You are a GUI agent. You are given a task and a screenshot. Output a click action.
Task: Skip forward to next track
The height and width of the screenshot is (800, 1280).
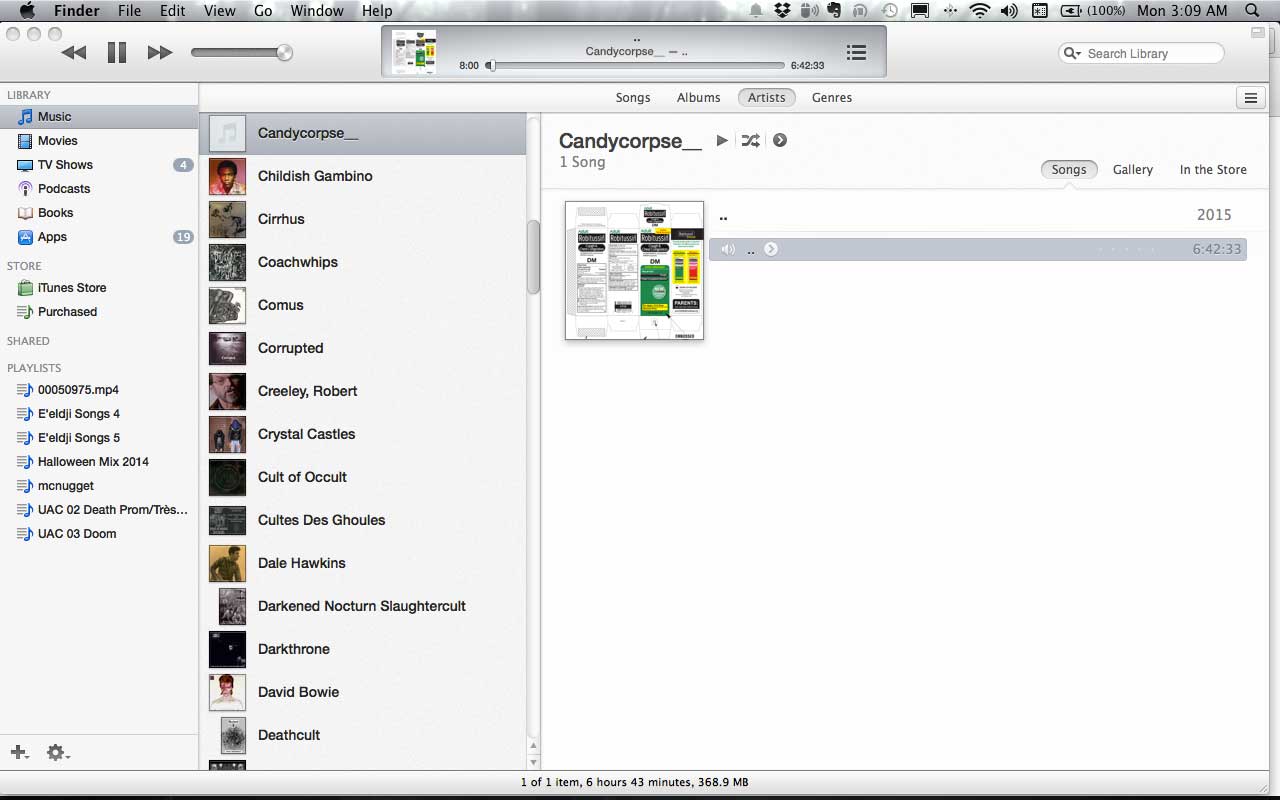(x=160, y=53)
